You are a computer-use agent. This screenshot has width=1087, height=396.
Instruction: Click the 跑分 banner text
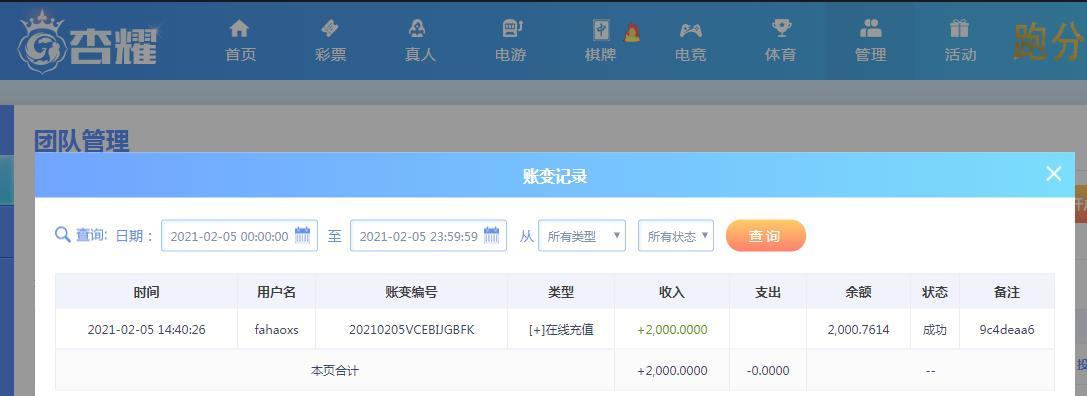coord(1048,43)
